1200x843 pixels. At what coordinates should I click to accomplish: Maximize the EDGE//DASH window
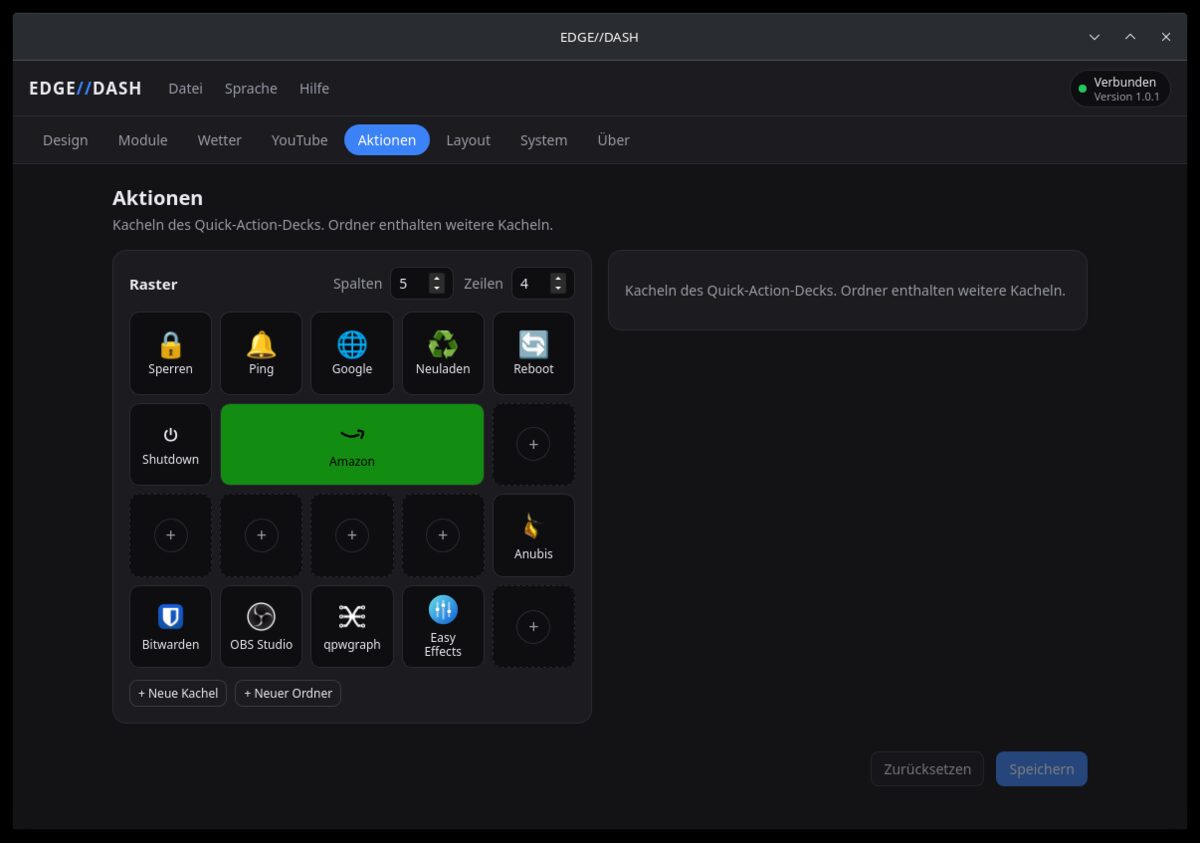click(x=1130, y=37)
